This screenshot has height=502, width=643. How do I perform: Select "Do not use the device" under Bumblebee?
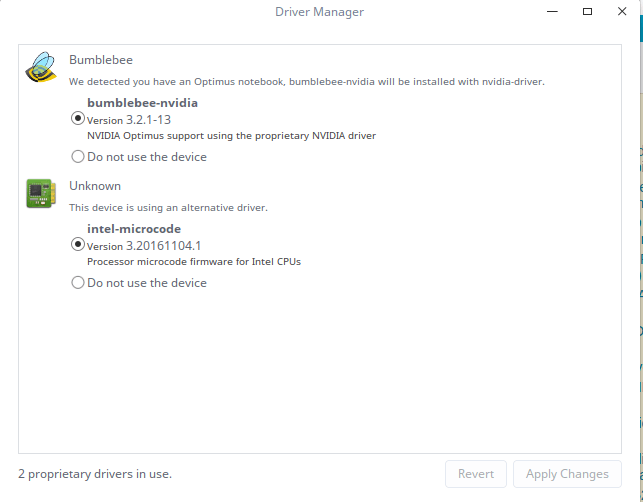tap(78, 157)
